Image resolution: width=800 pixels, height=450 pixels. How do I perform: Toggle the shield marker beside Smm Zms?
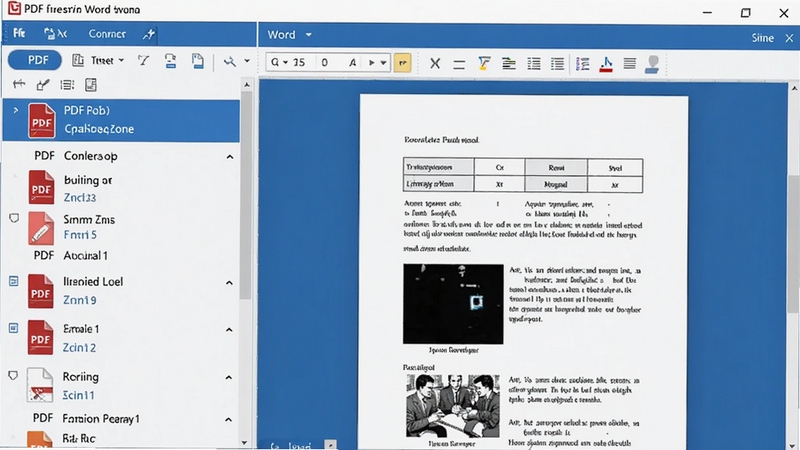tap(14, 218)
